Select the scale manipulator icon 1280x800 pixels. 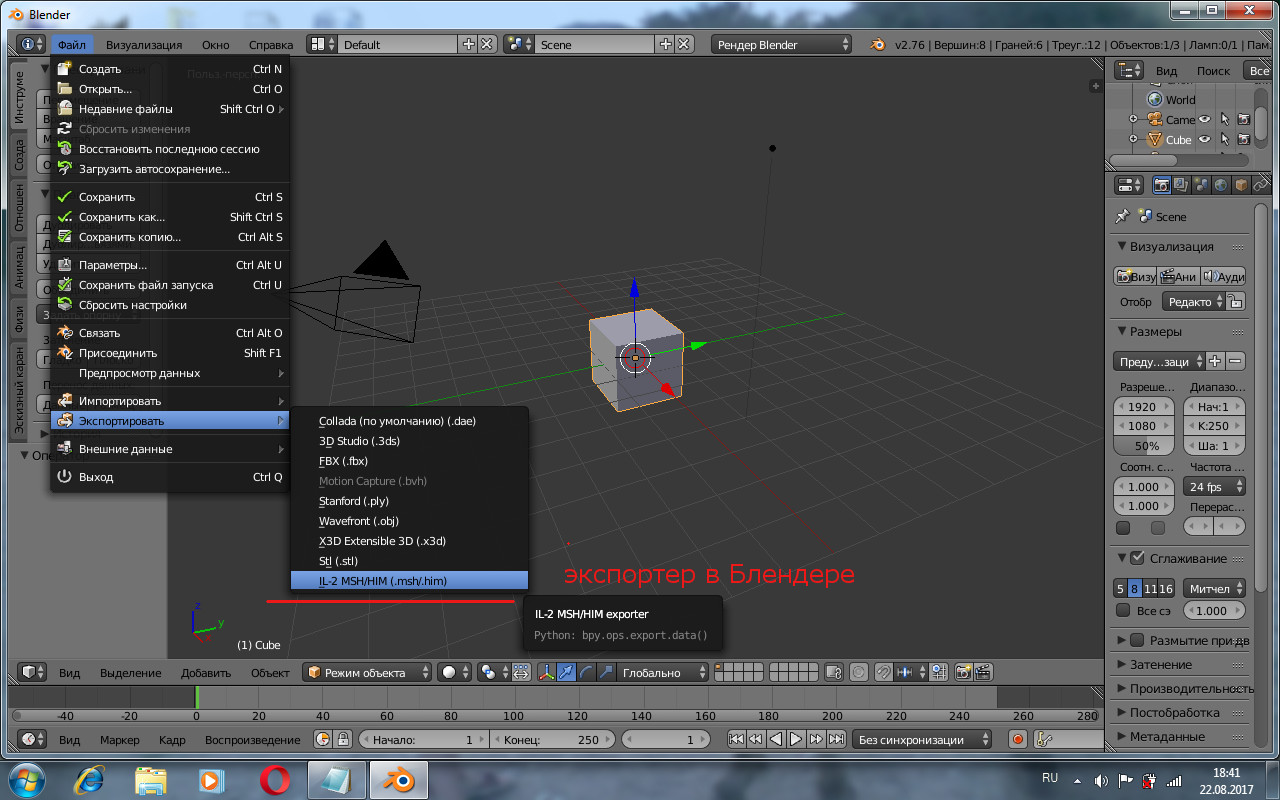[605, 672]
